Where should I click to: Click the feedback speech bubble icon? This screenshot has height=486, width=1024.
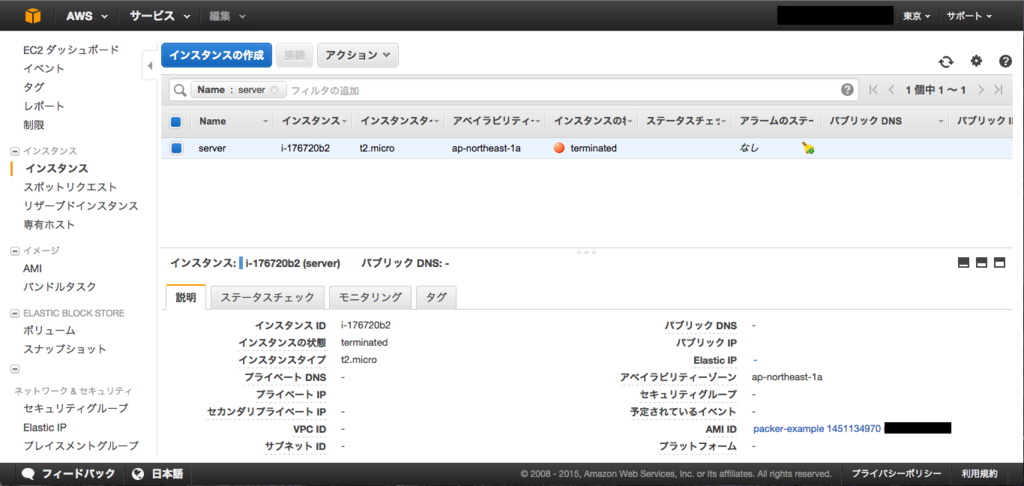[27, 474]
